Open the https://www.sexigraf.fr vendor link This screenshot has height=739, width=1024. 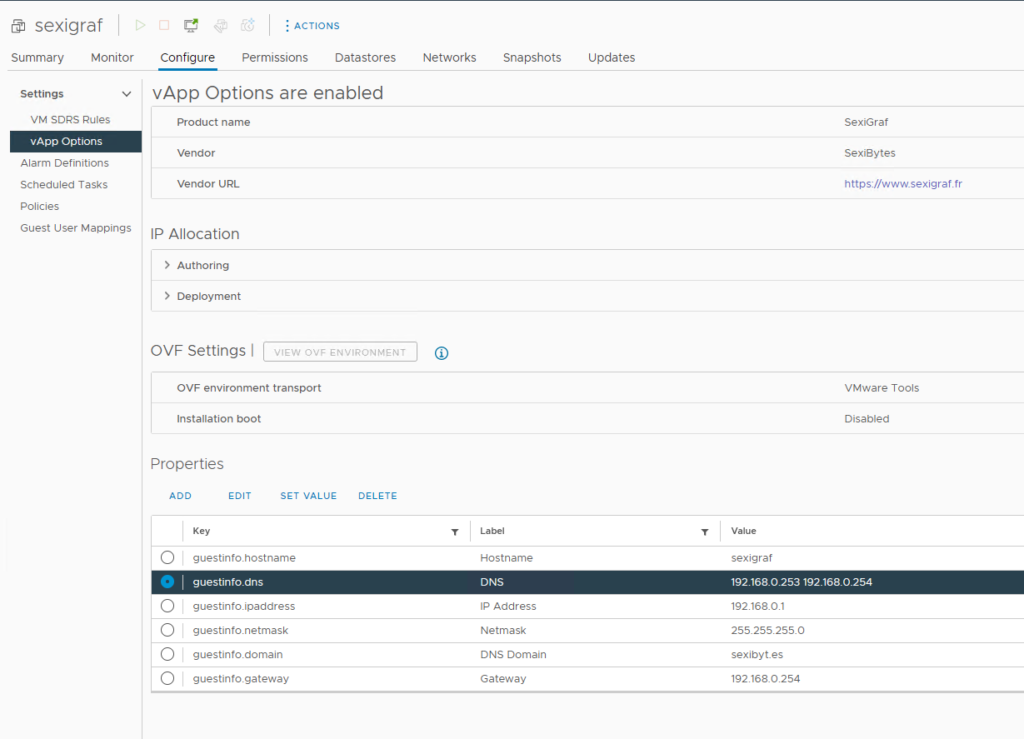click(903, 184)
